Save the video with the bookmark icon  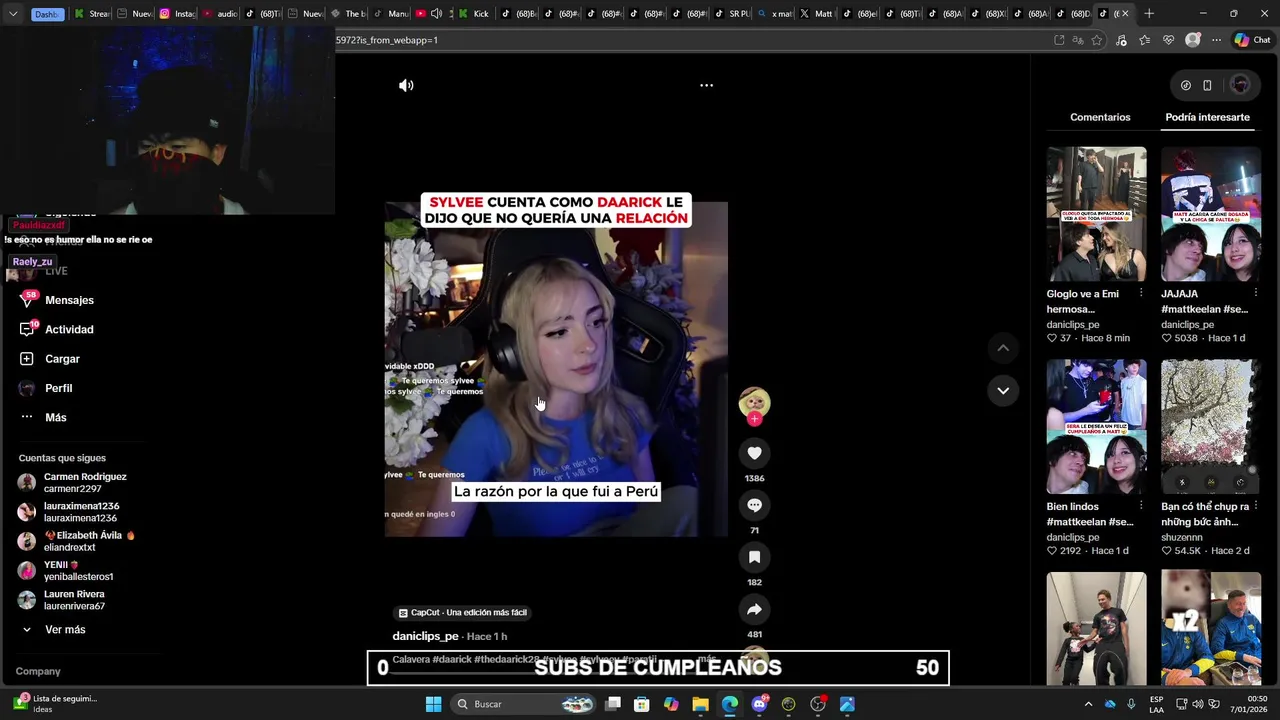pyautogui.click(x=754, y=557)
